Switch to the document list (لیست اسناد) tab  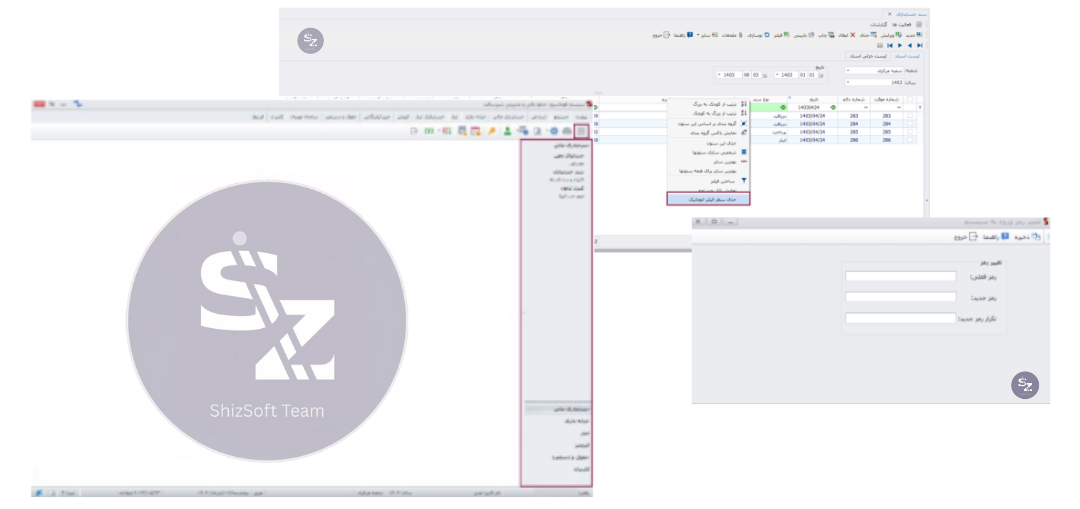click(x=907, y=56)
